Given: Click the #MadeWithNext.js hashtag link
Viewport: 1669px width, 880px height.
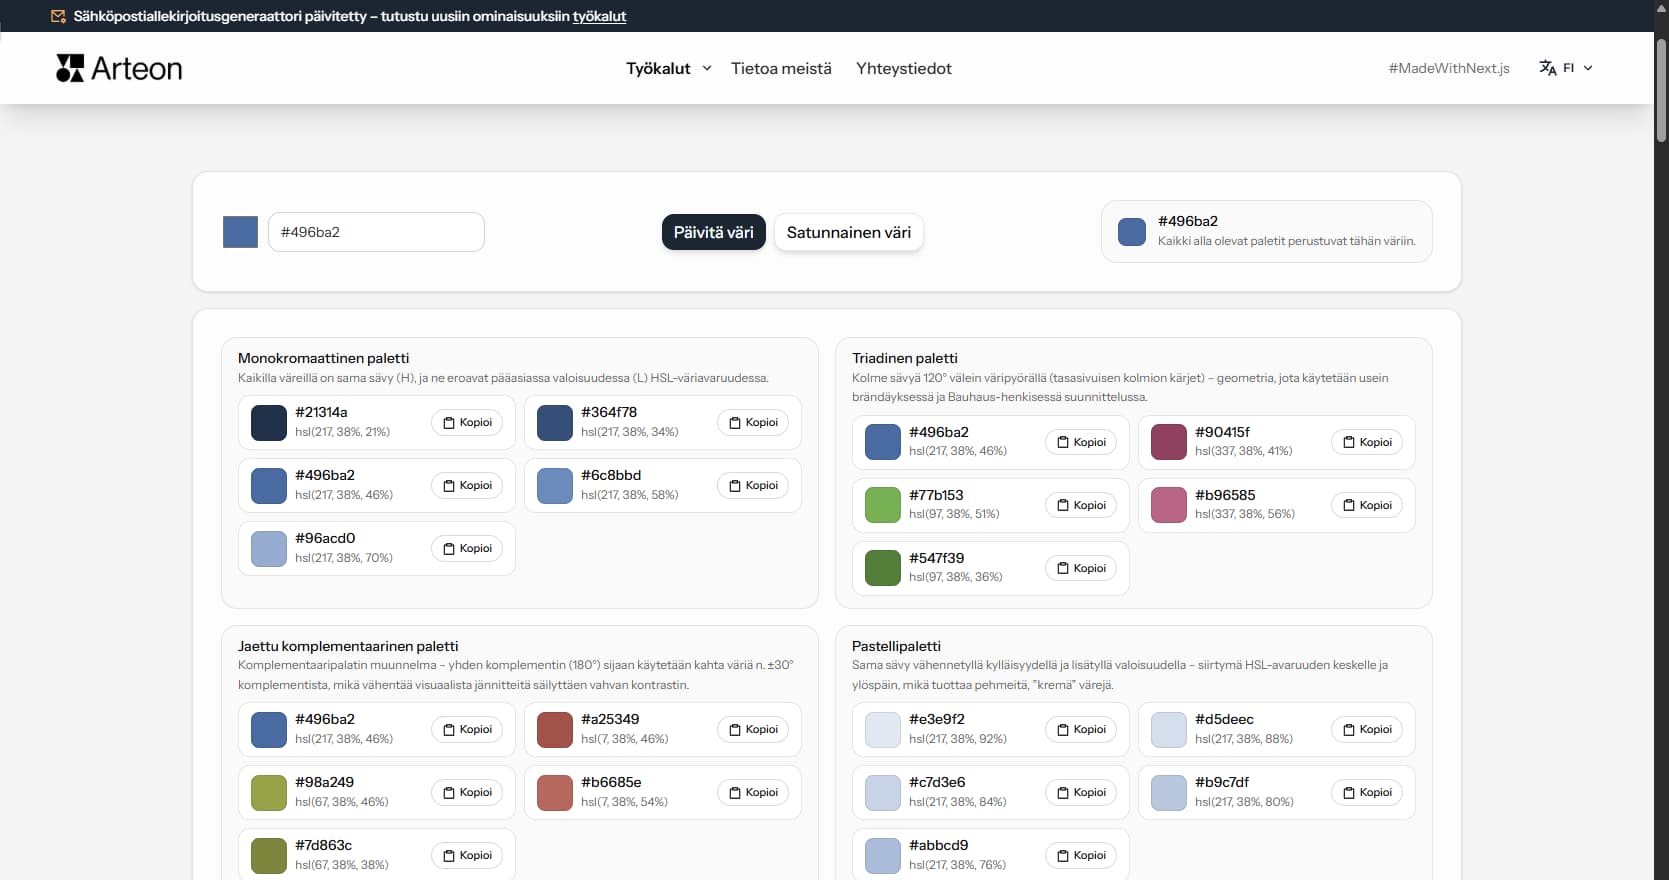Looking at the screenshot, I should coord(1448,68).
